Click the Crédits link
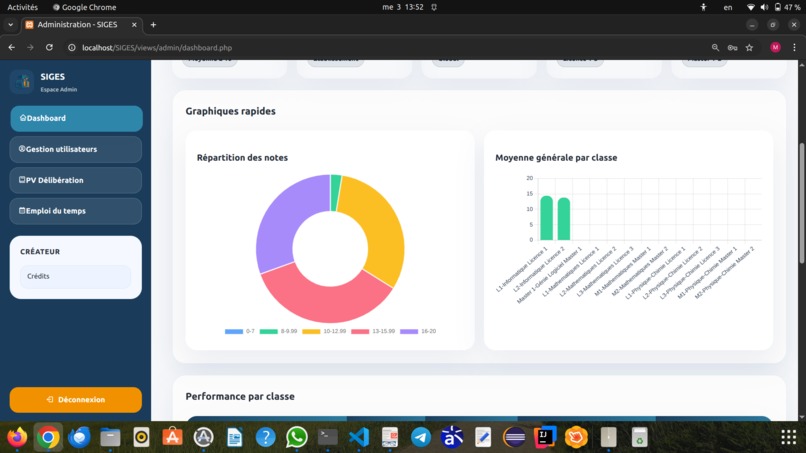The height and width of the screenshot is (453, 806). tap(76, 276)
